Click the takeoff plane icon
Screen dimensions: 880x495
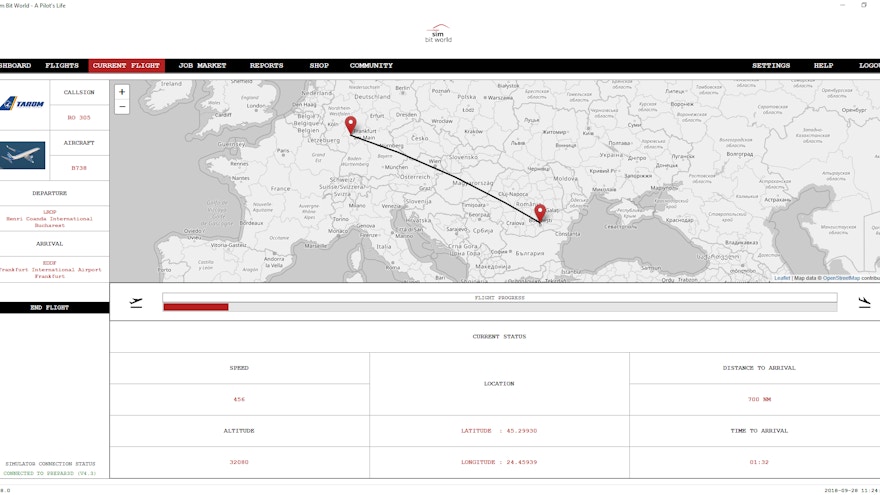[x=136, y=303]
